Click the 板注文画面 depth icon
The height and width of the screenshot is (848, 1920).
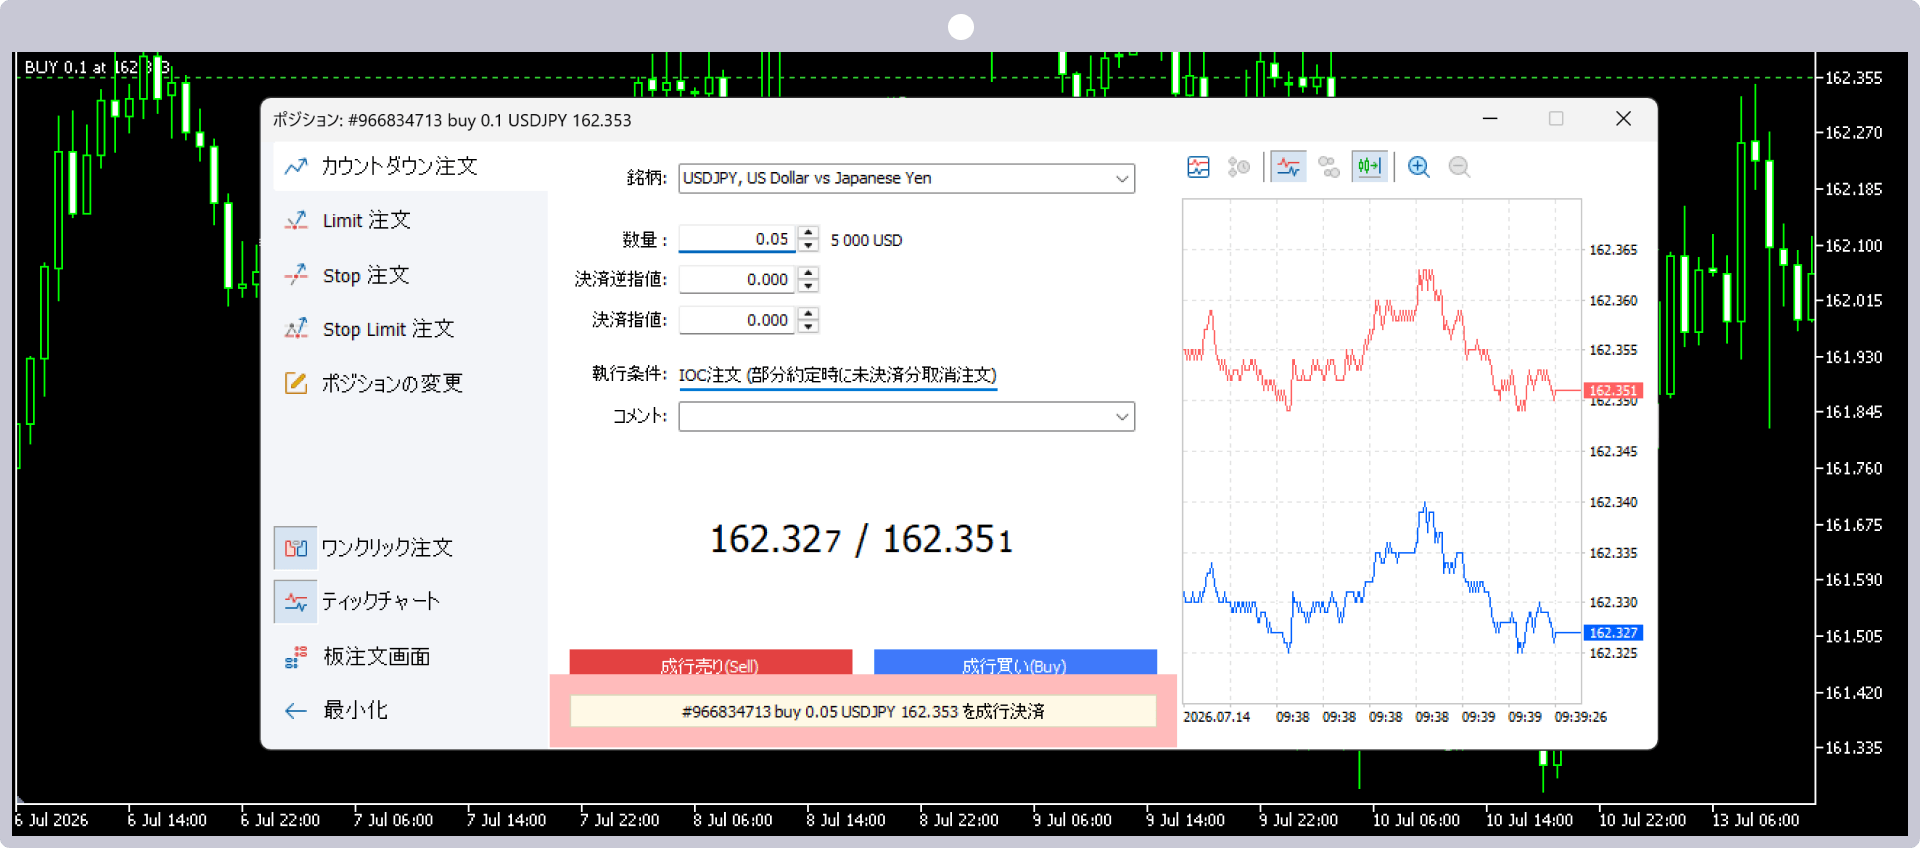296,656
